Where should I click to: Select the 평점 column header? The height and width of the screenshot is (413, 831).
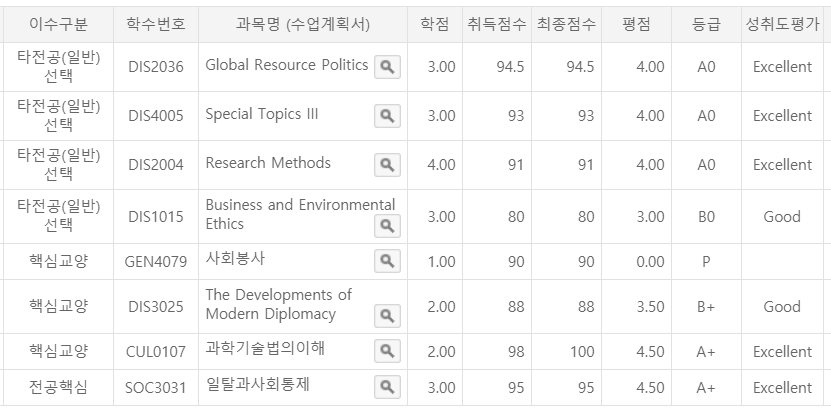tap(636, 24)
